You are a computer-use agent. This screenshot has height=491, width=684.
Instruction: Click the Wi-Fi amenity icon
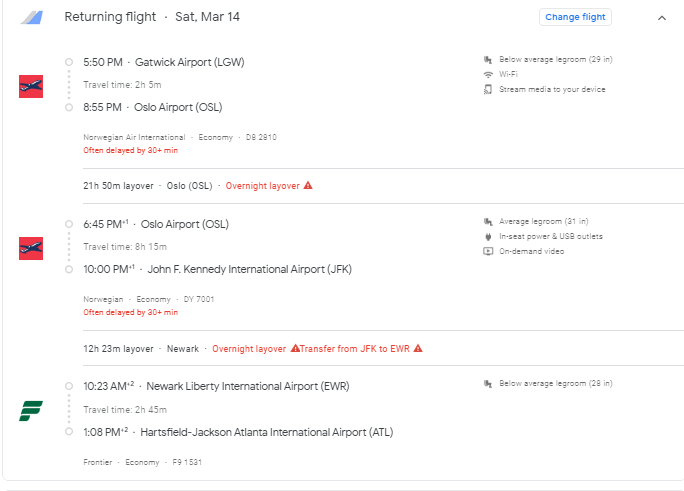[488, 74]
